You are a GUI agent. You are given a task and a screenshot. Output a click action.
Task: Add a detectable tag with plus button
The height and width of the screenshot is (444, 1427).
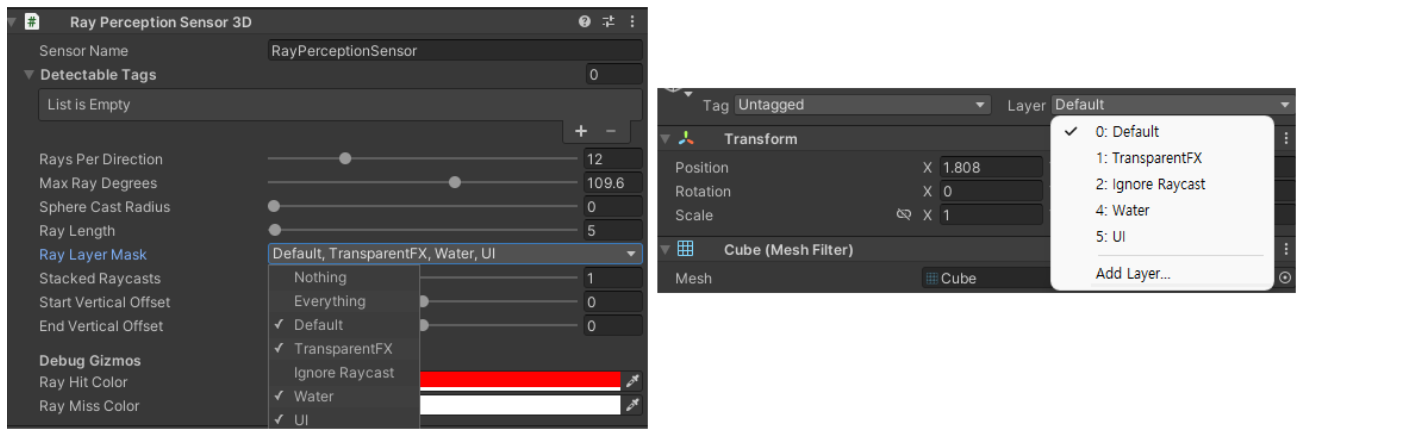tap(581, 131)
